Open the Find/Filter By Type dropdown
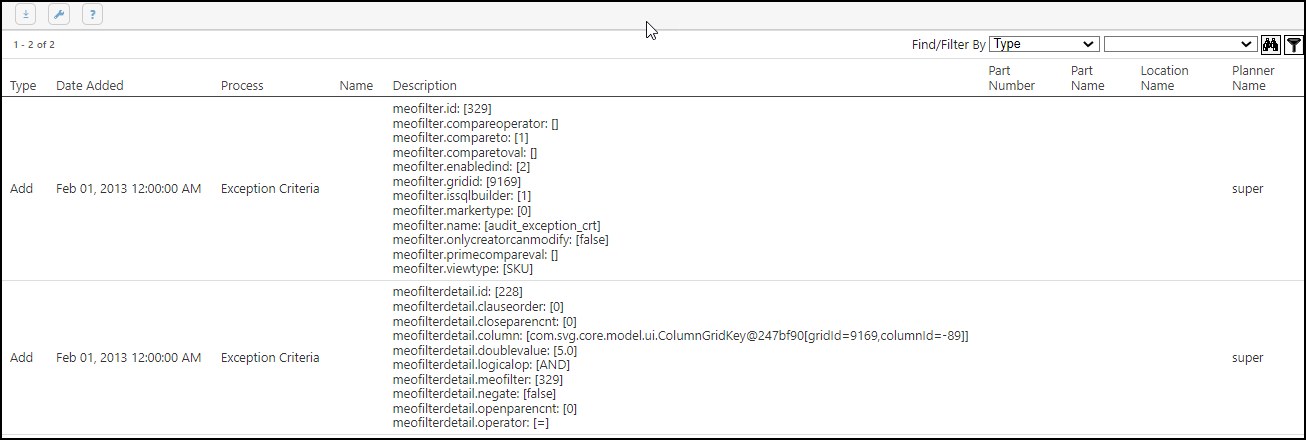The width and height of the screenshot is (1306, 440). coord(1044,44)
